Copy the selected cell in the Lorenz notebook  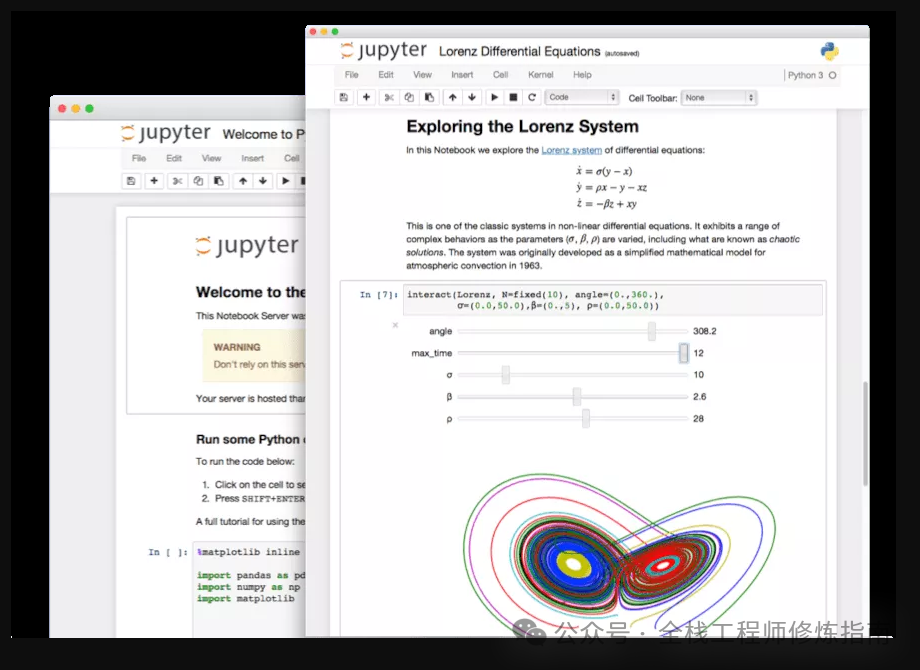[409, 97]
